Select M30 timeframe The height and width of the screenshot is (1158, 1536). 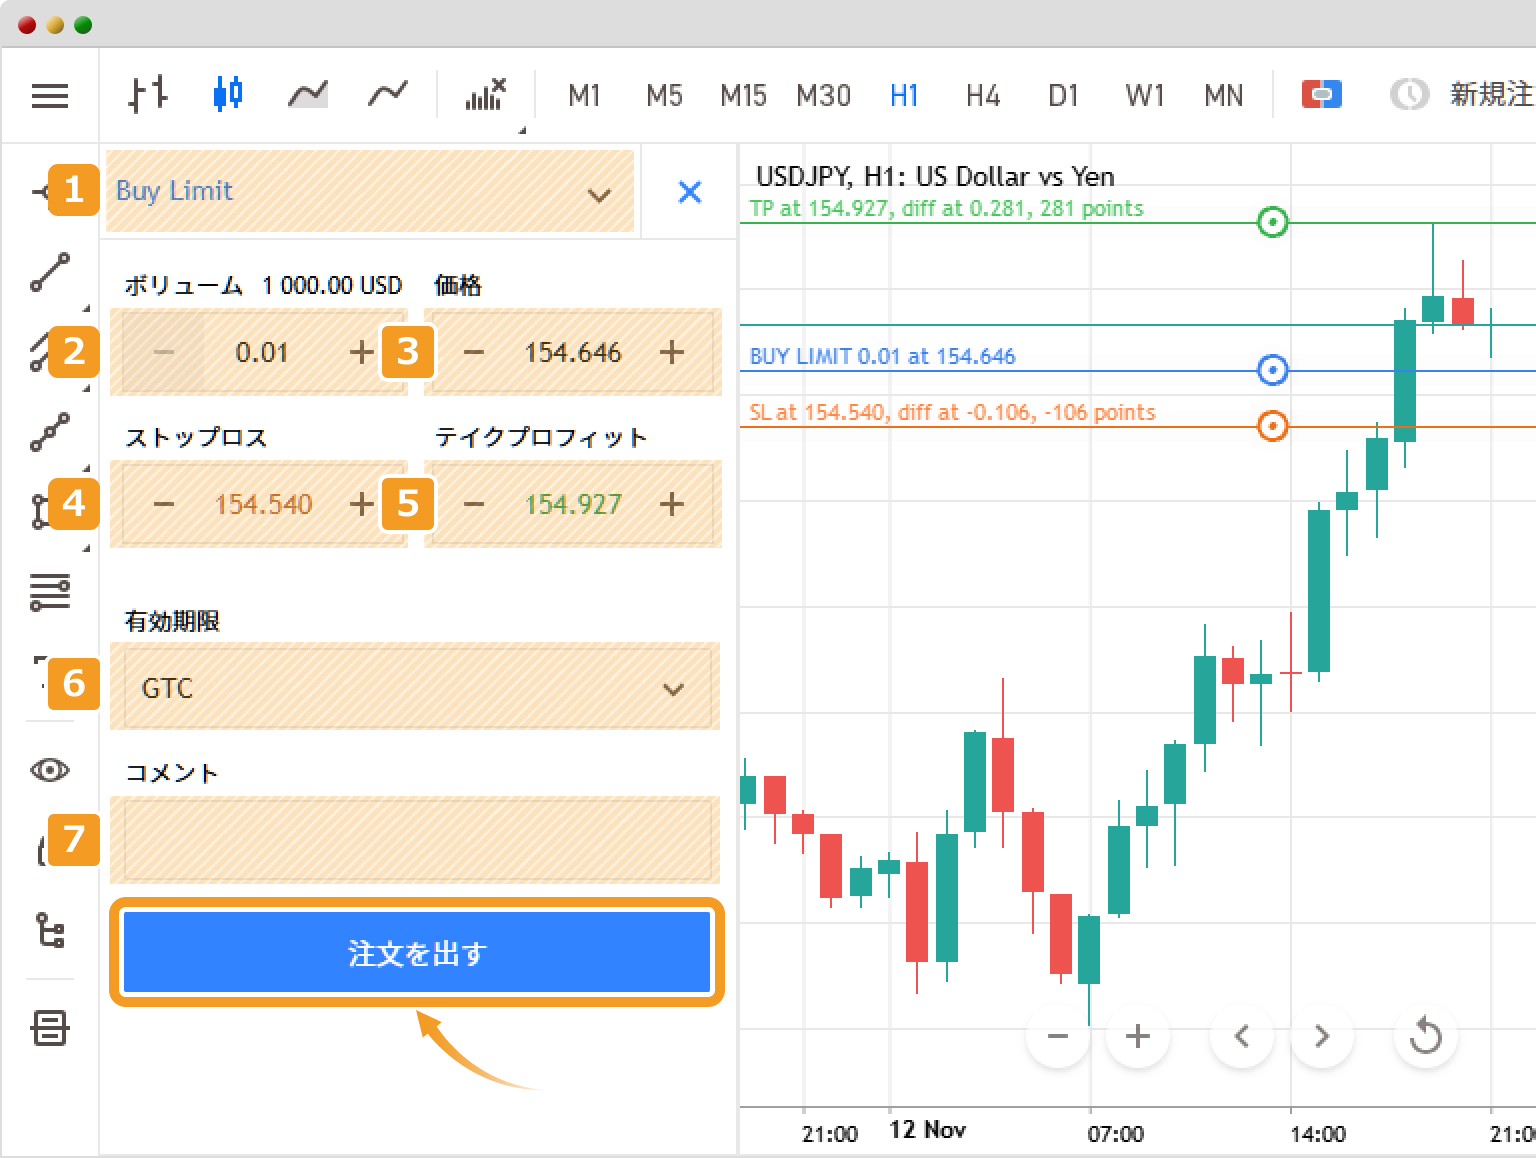823,96
